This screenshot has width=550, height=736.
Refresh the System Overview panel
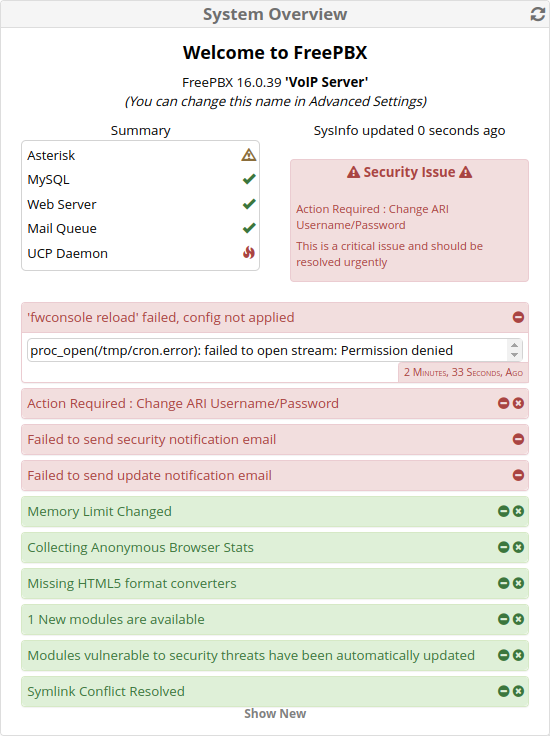pos(537,14)
